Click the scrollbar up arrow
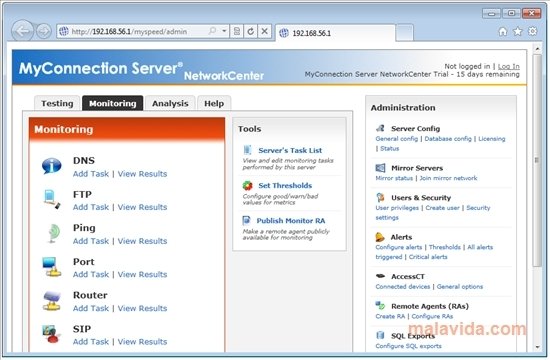This screenshot has height=360, width=550. (537, 49)
